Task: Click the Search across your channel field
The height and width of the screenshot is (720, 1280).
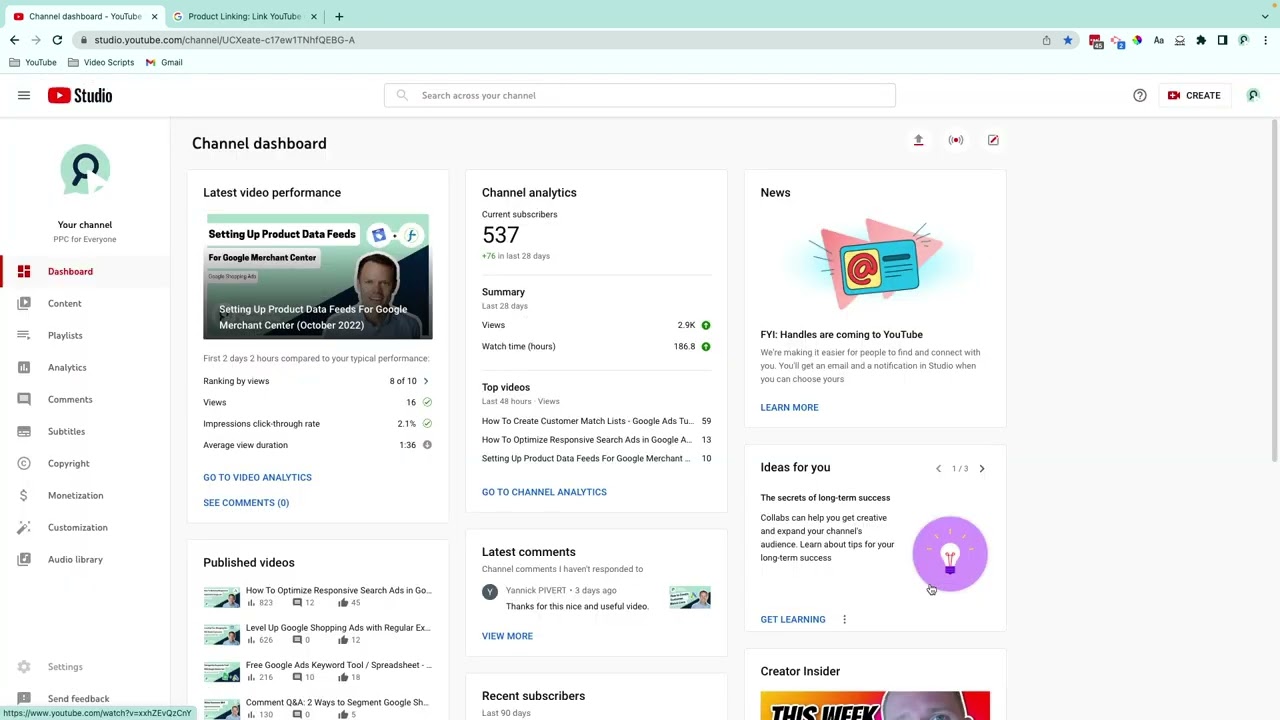Action: coord(640,95)
